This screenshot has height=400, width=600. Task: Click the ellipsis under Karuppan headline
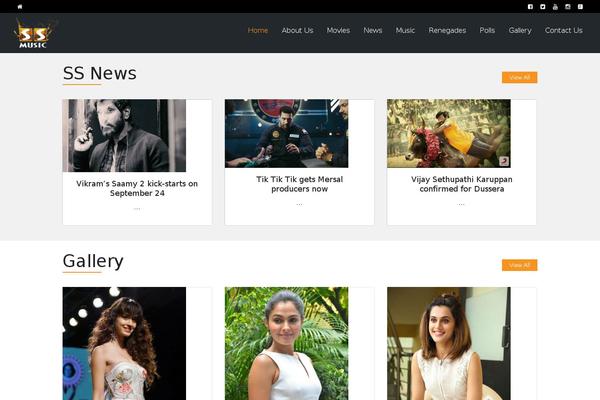click(461, 204)
